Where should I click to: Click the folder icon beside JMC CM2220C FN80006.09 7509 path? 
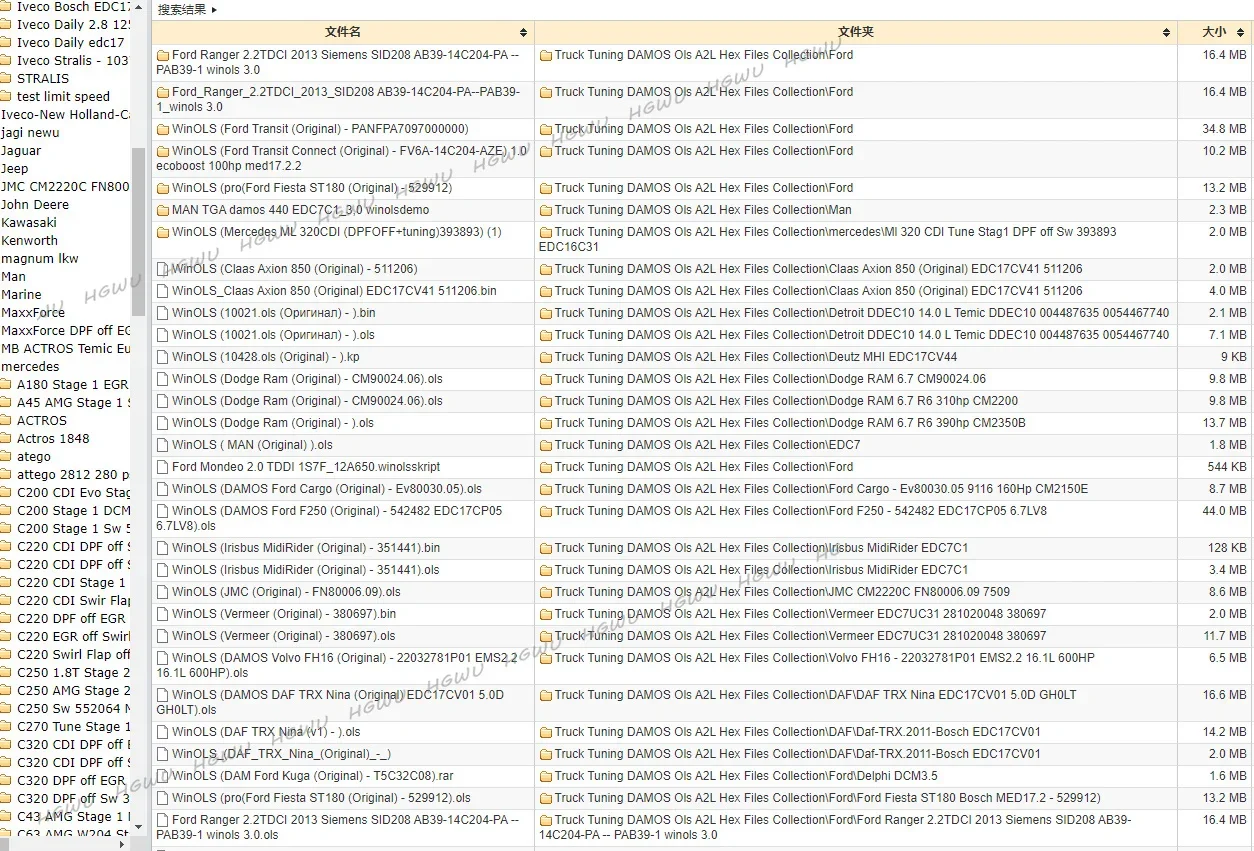point(546,592)
